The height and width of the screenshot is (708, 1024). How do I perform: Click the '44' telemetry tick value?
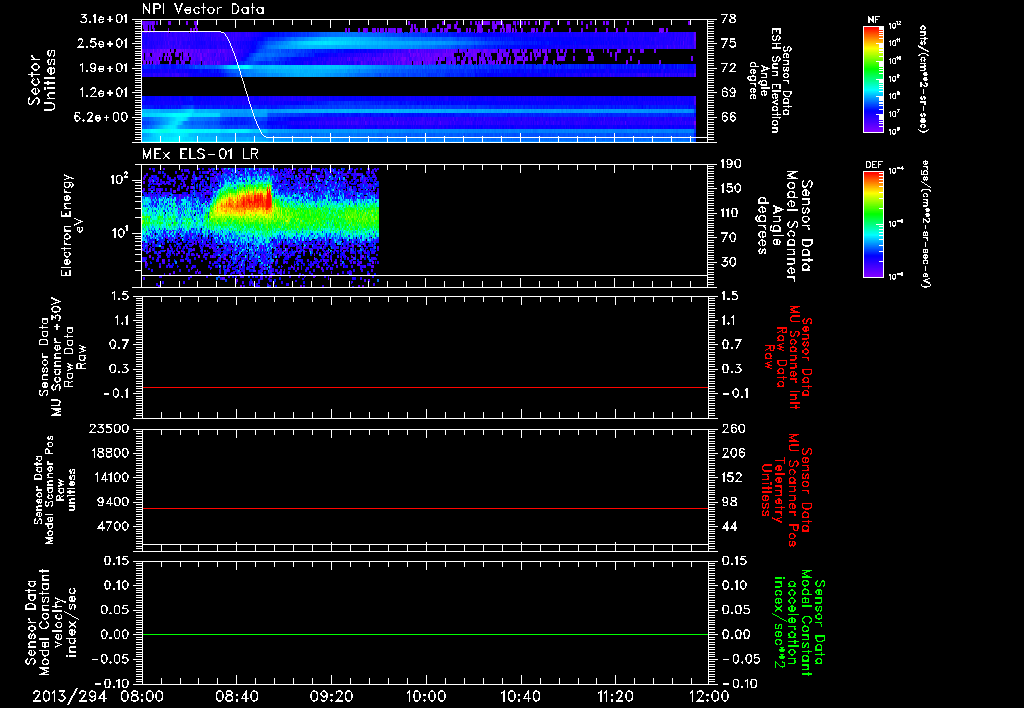coord(729,526)
